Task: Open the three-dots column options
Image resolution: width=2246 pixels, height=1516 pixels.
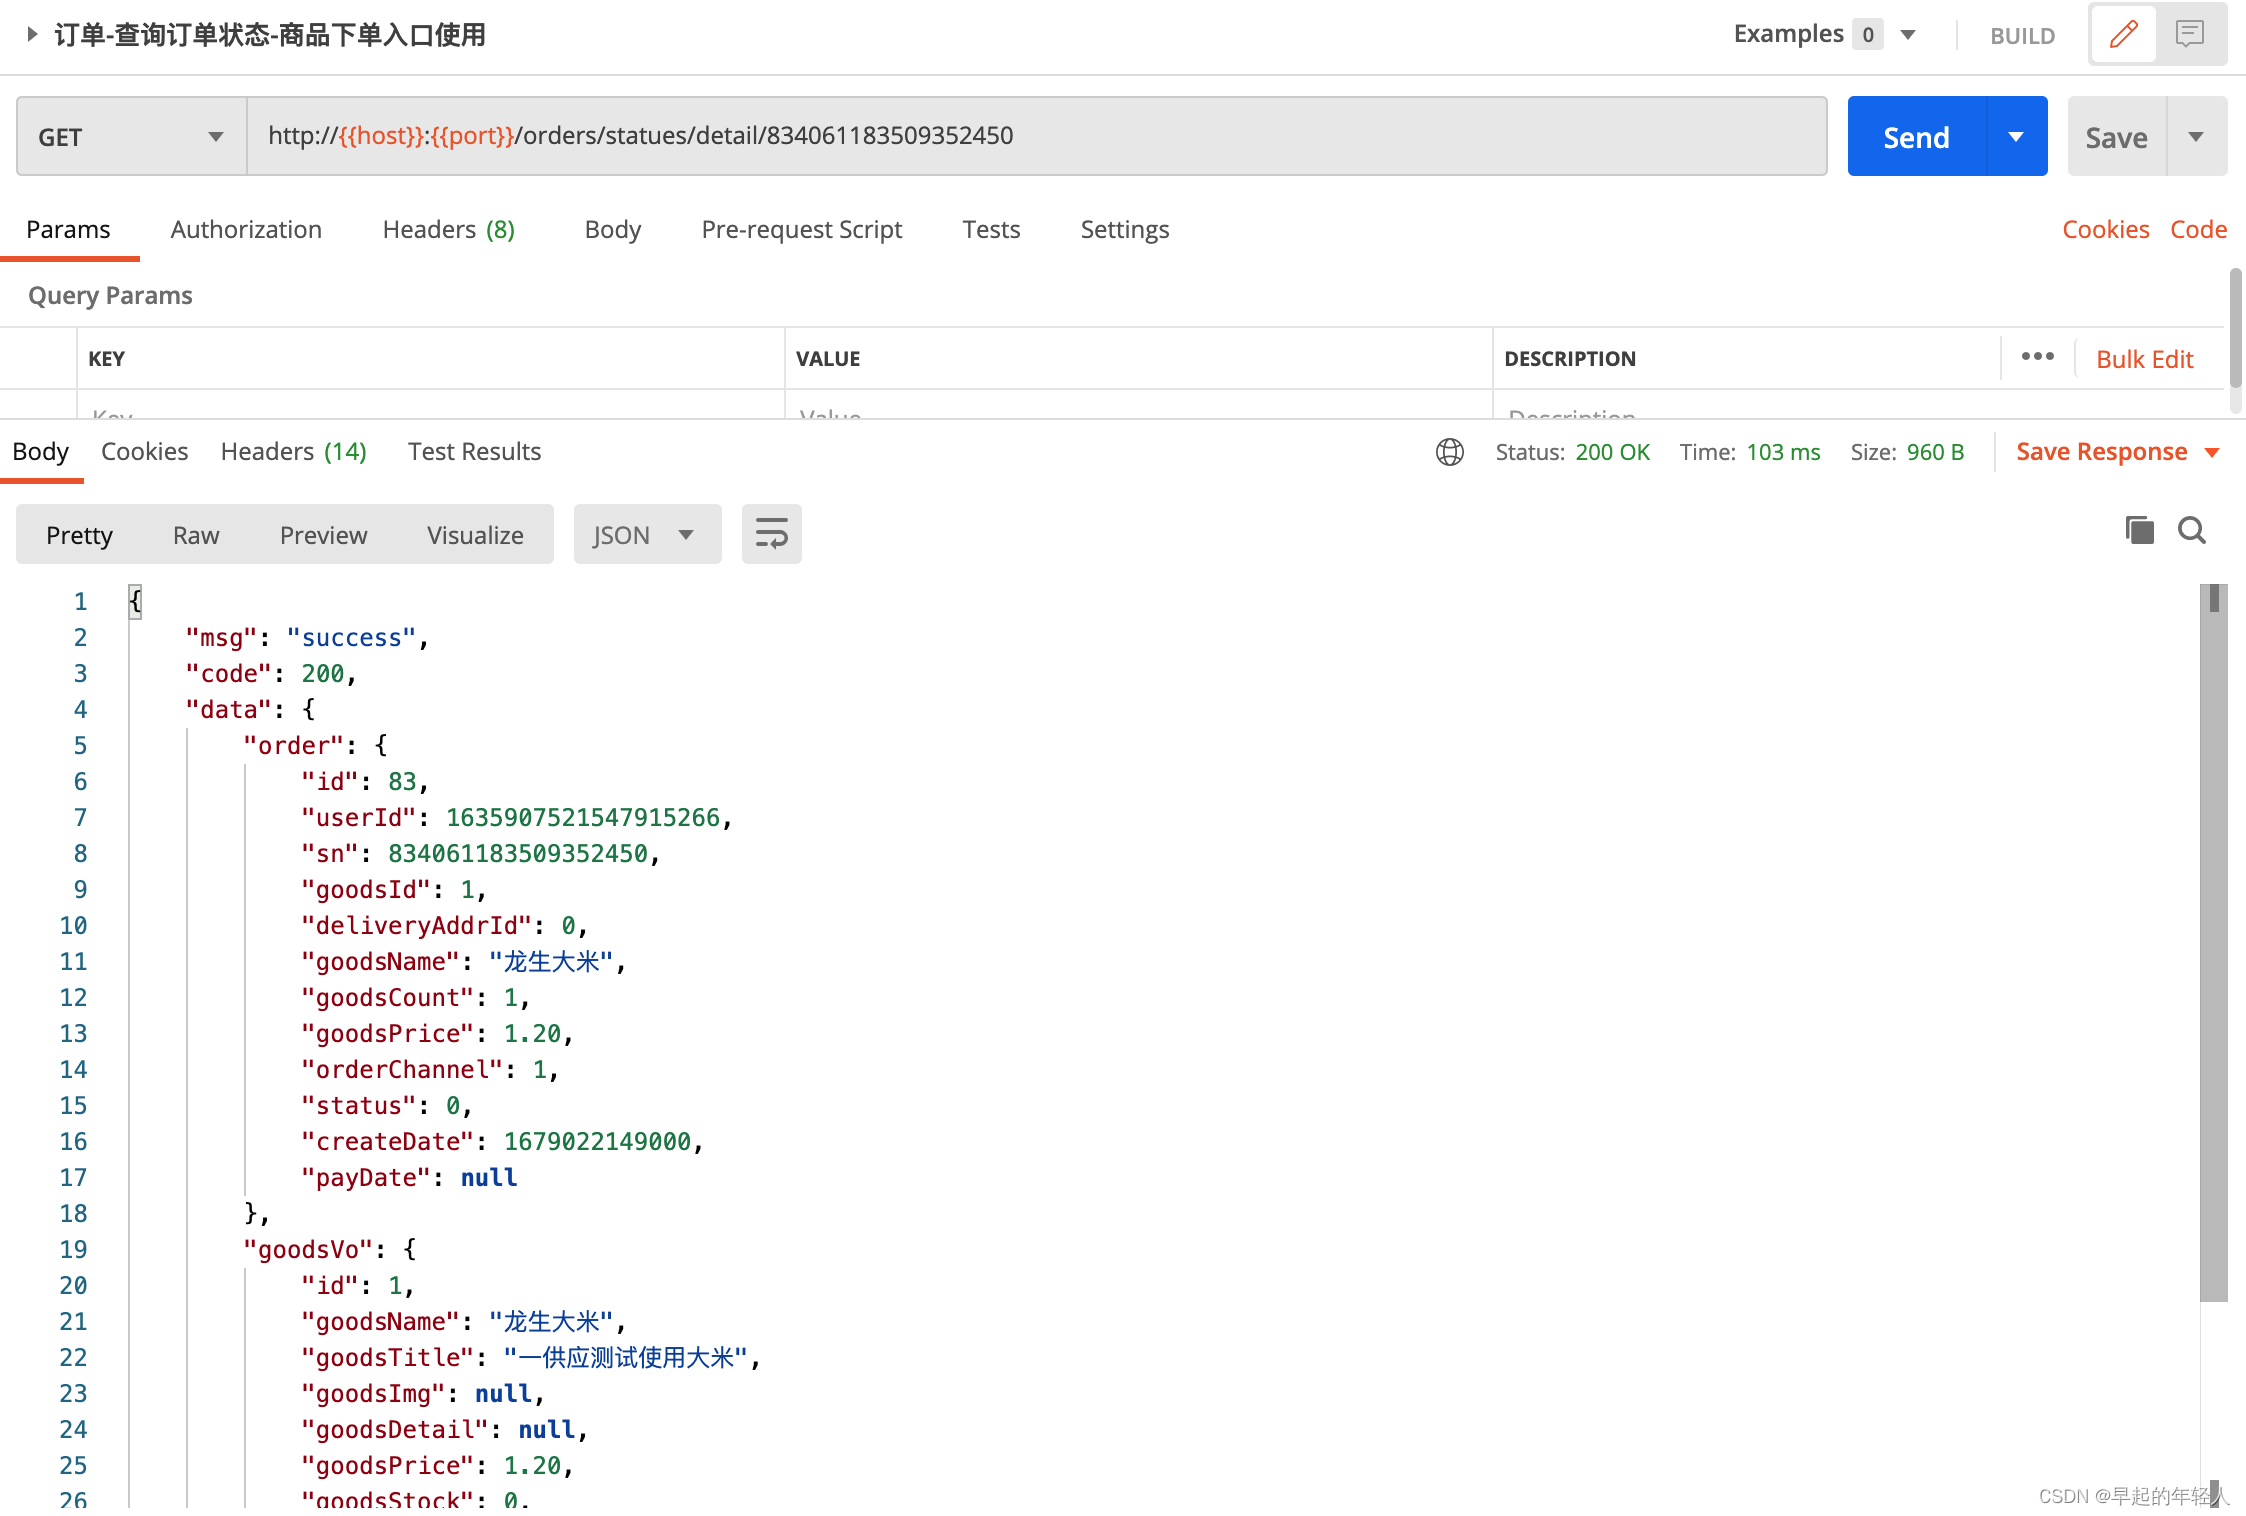Action: (2037, 357)
